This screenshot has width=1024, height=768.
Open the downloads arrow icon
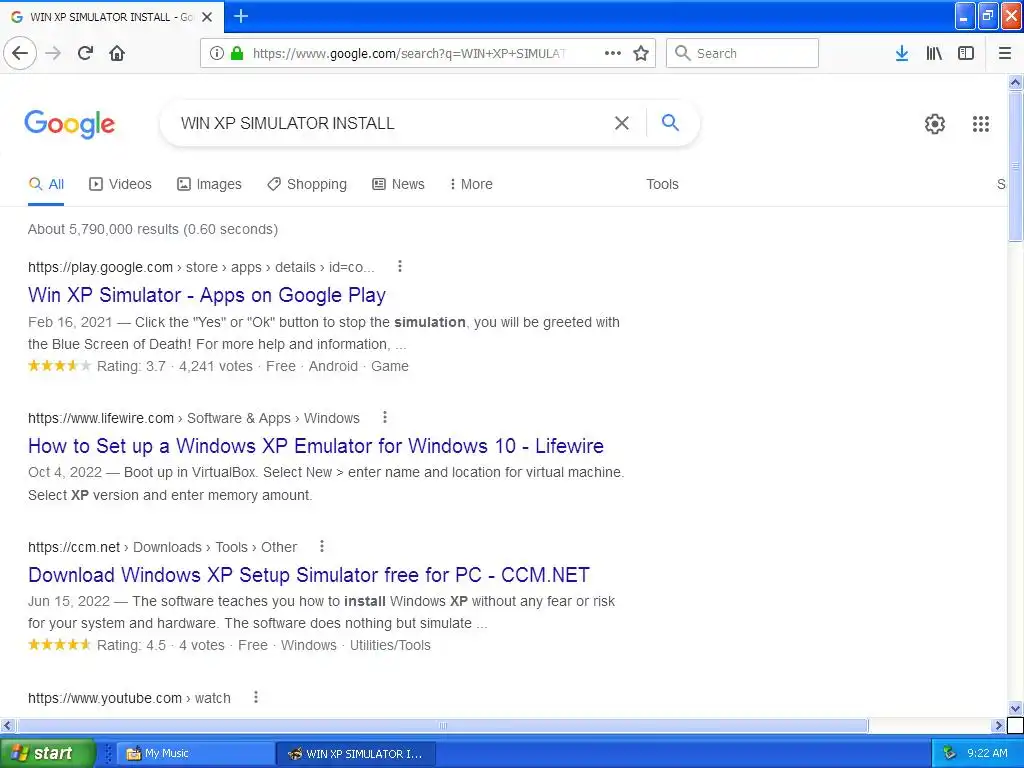pyautogui.click(x=902, y=54)
